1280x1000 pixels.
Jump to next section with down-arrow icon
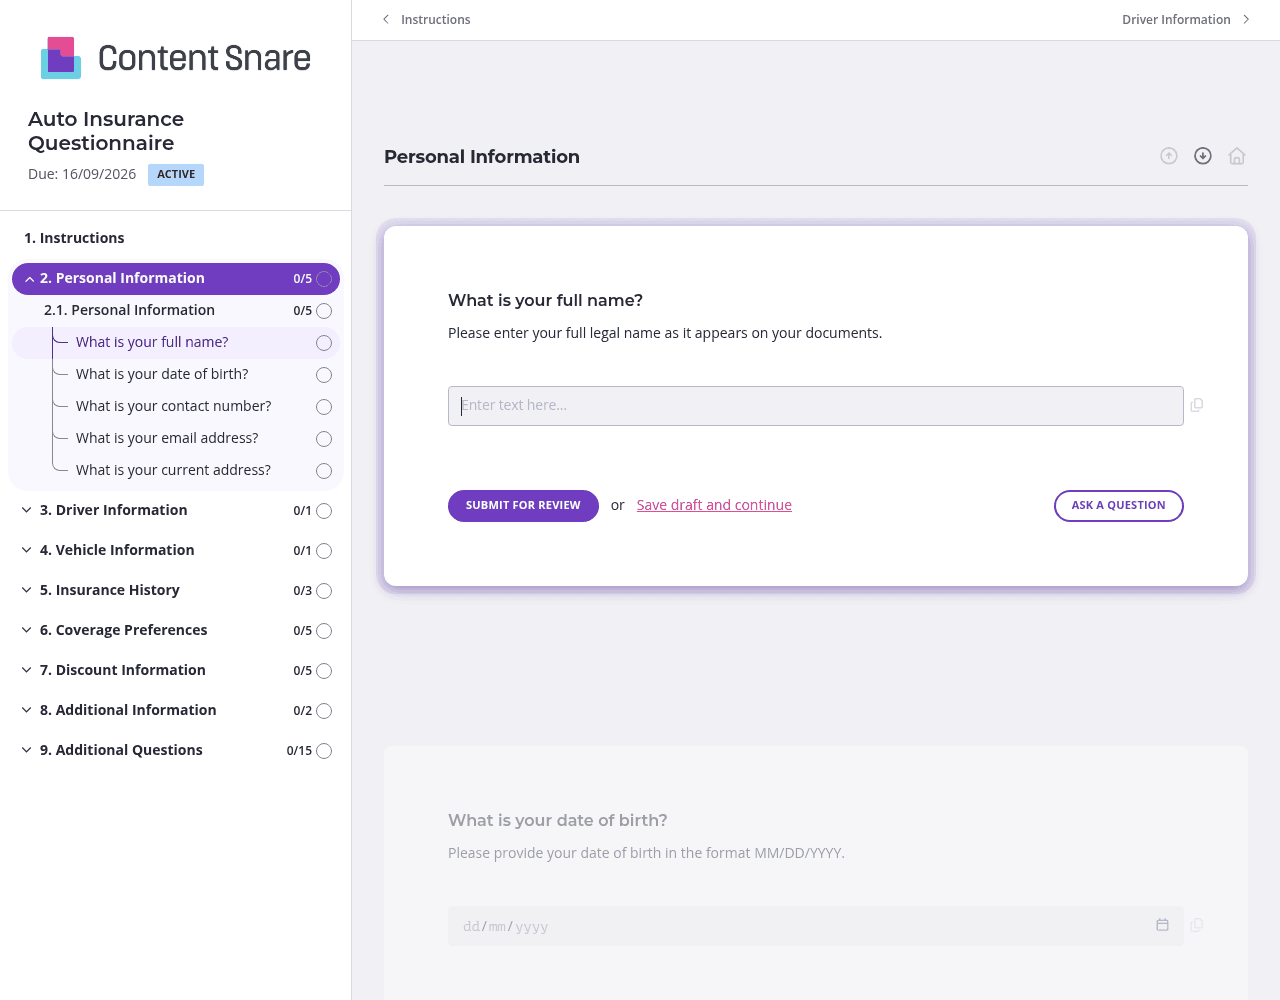1203,156
